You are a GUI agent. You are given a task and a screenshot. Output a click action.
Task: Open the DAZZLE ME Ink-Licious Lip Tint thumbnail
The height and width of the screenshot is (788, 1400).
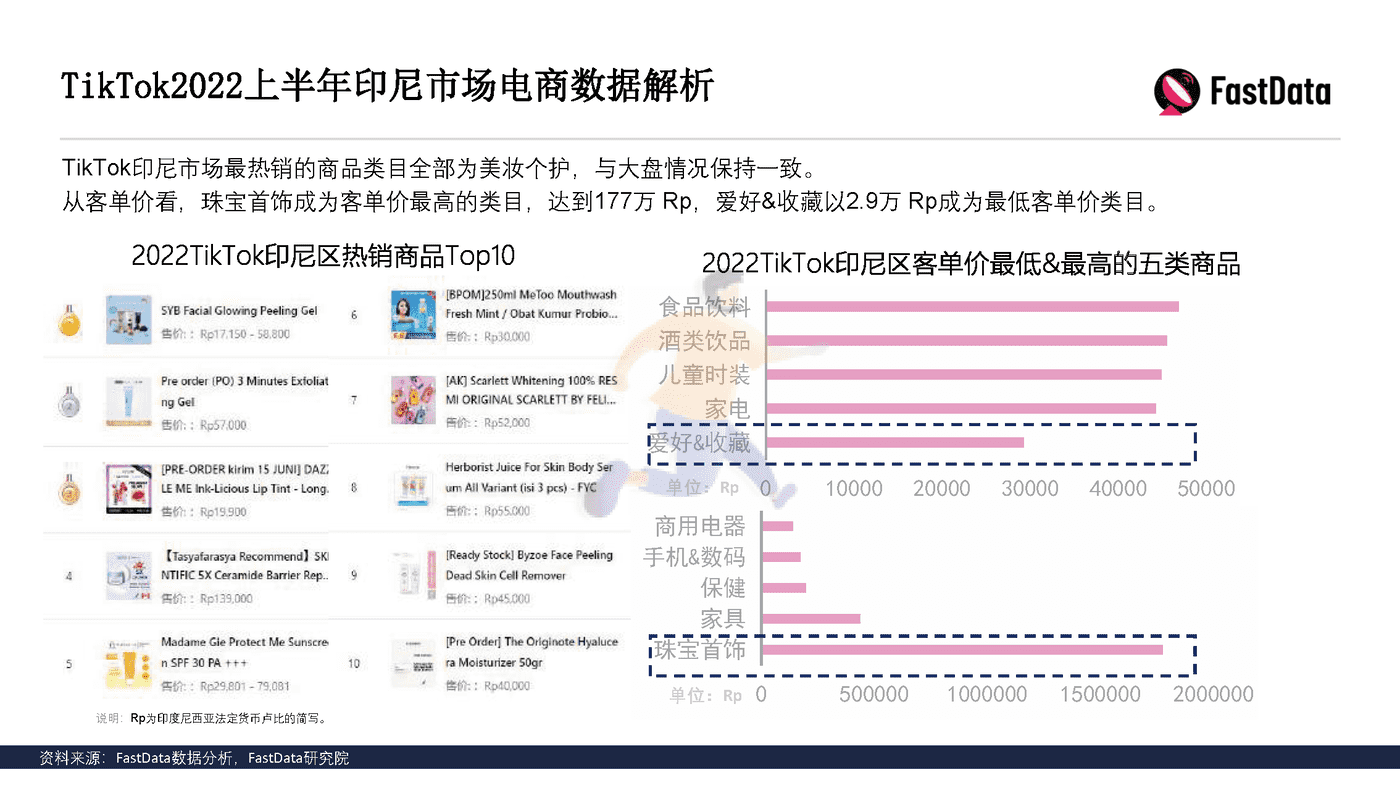pyautogui.click(x=128, y=490)
